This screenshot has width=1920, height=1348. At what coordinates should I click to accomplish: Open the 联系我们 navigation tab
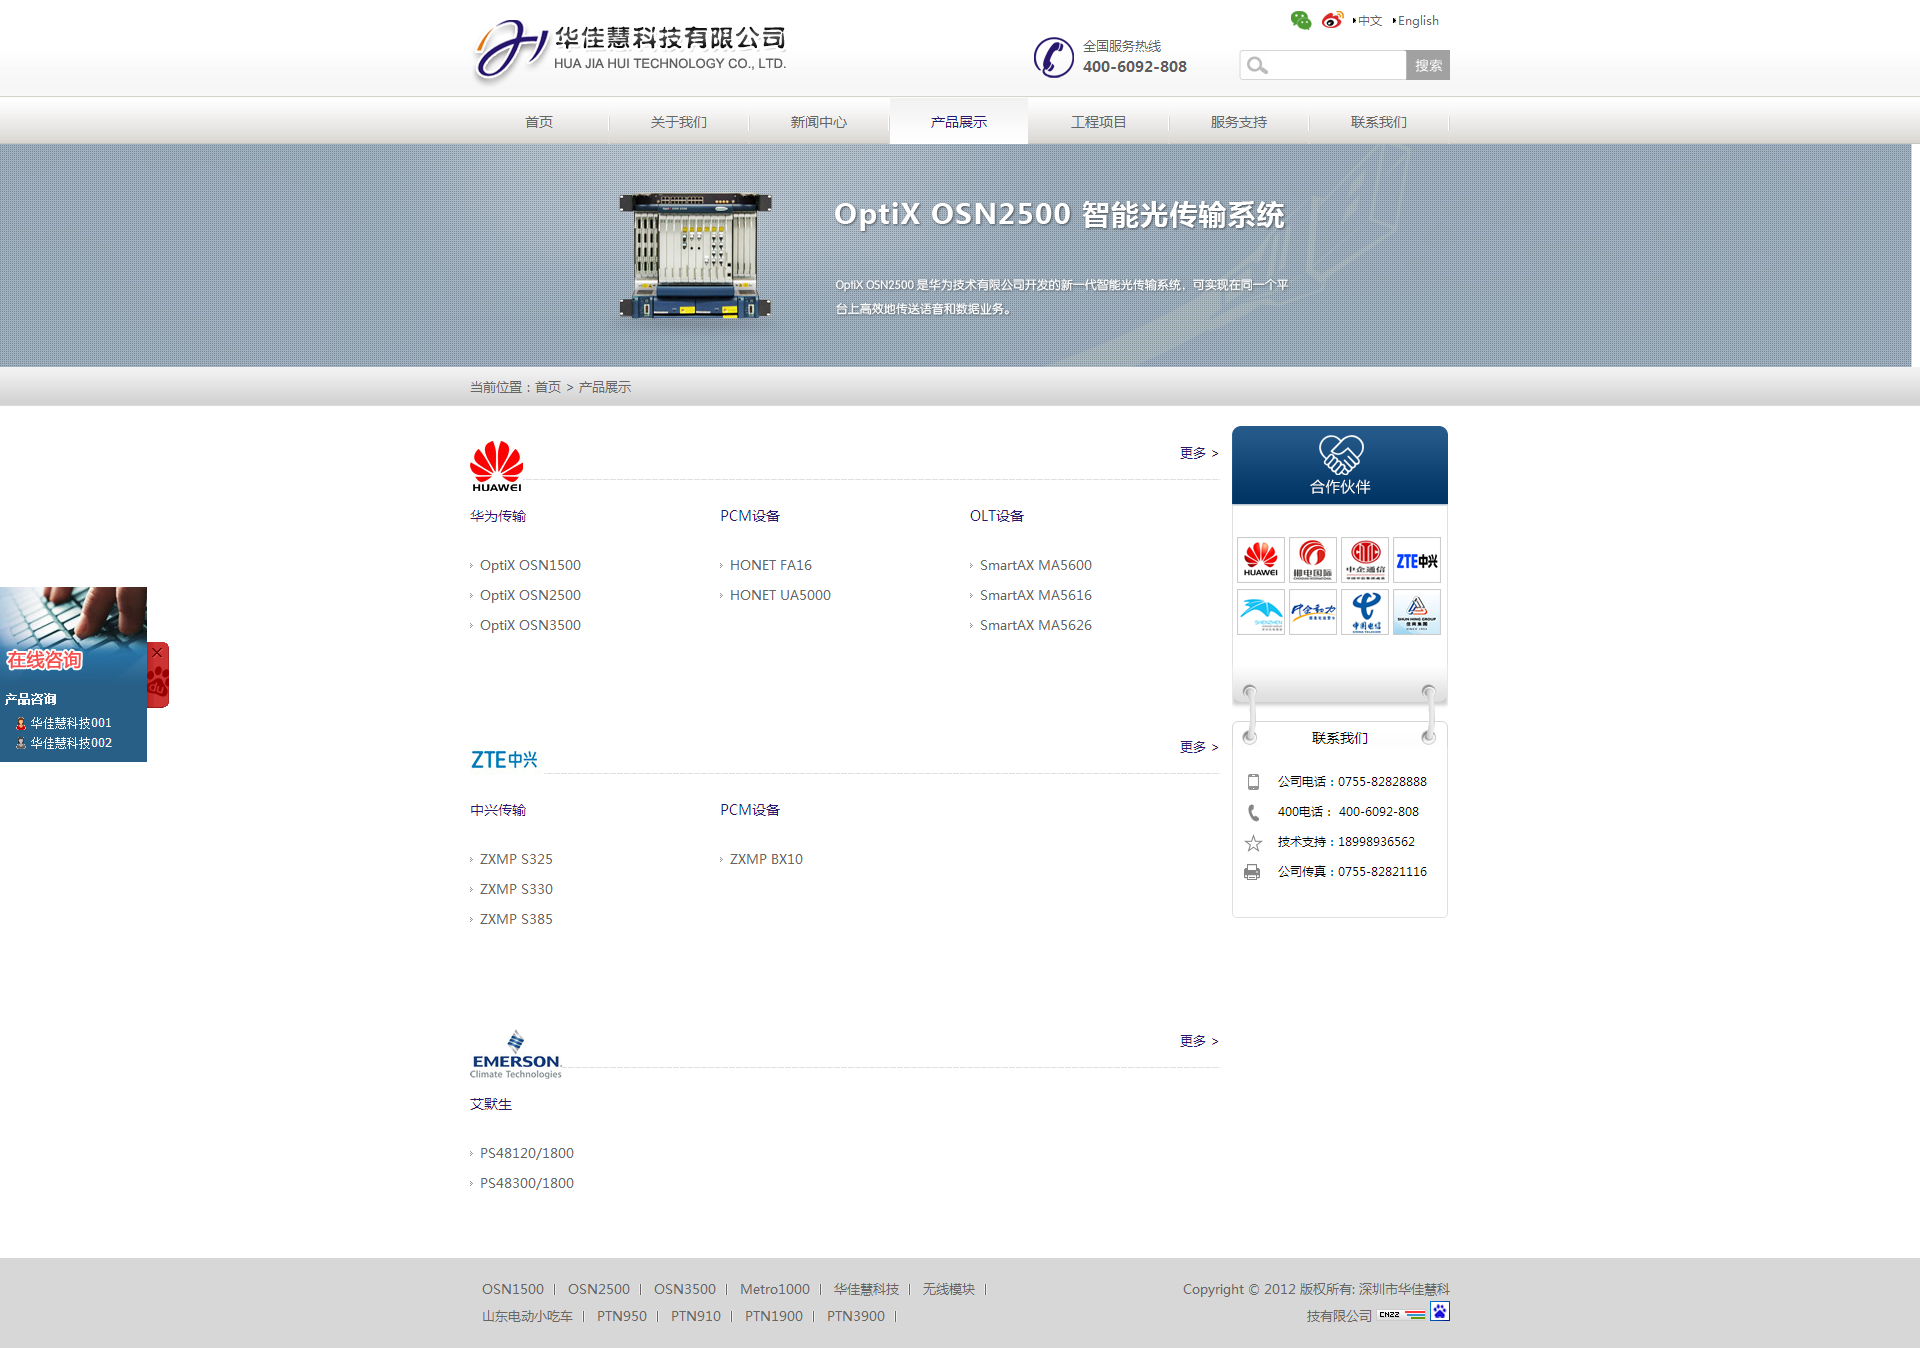point(1379,122)
